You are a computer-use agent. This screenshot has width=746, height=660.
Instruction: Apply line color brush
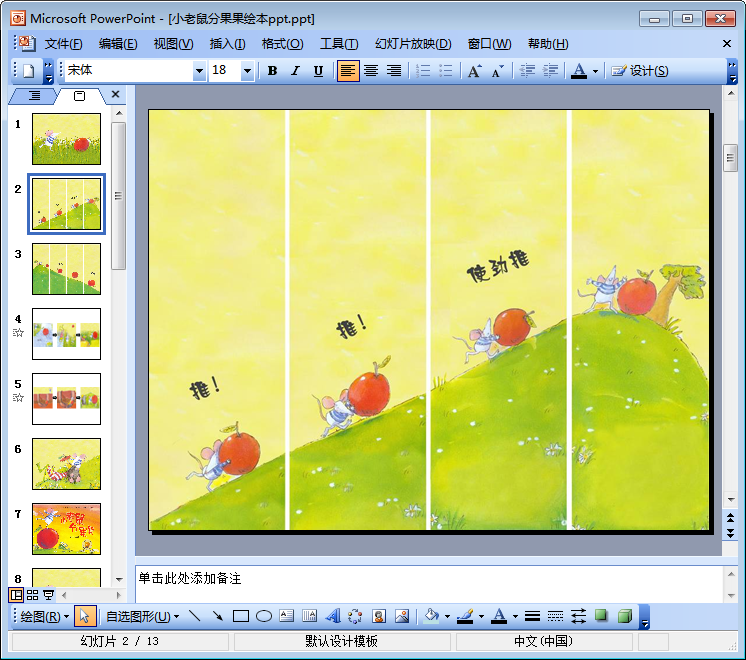pos(465,616)
